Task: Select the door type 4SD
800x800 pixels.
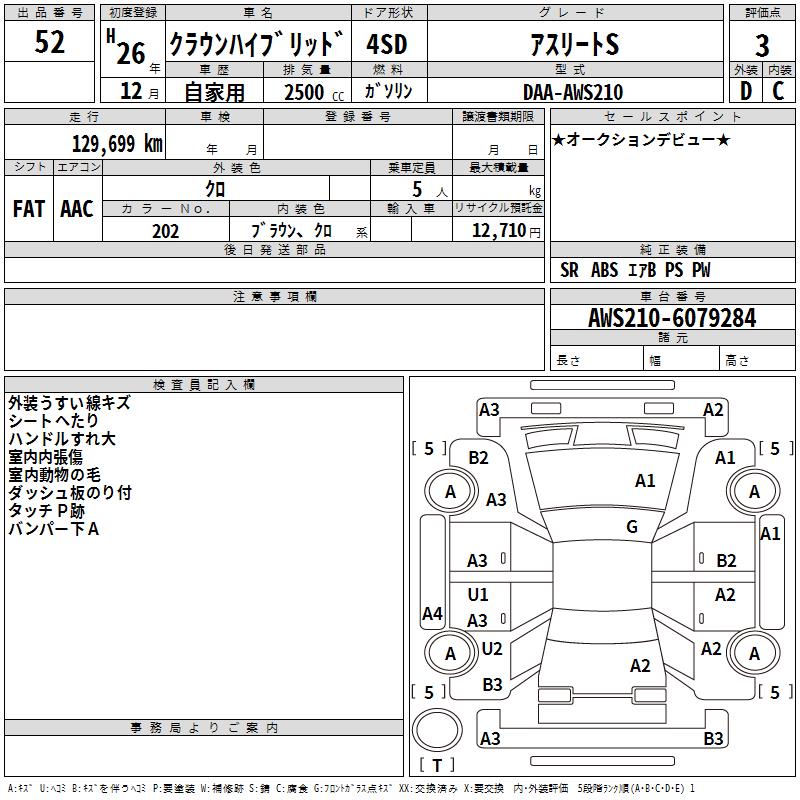Action: (x=387, y=44)
